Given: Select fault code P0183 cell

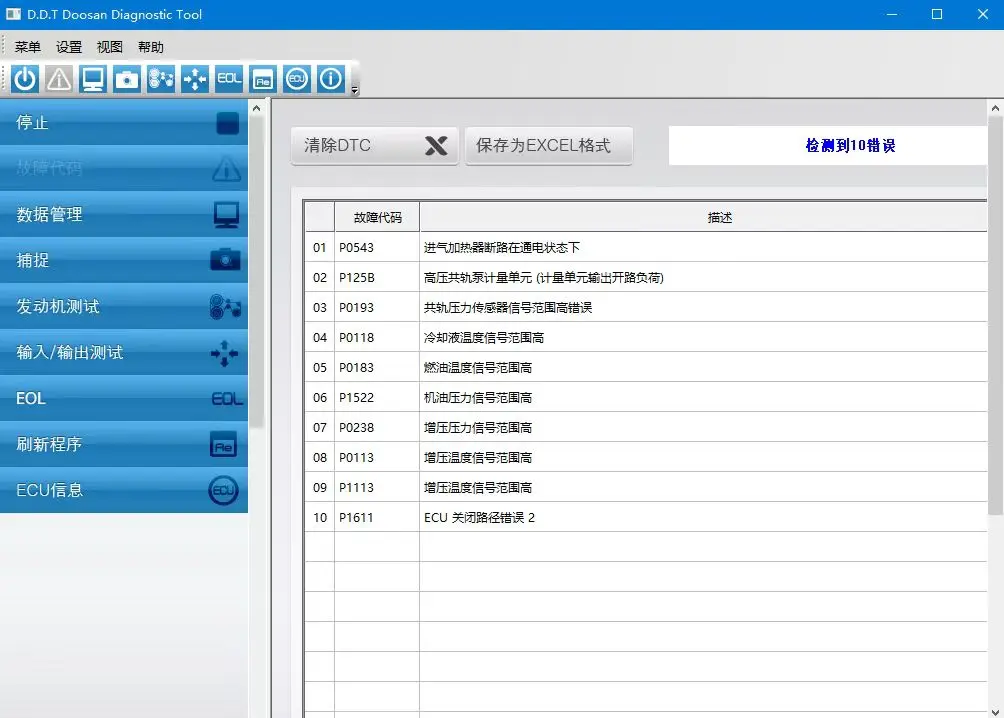Looking at the screenshot, I should (377, 368).
